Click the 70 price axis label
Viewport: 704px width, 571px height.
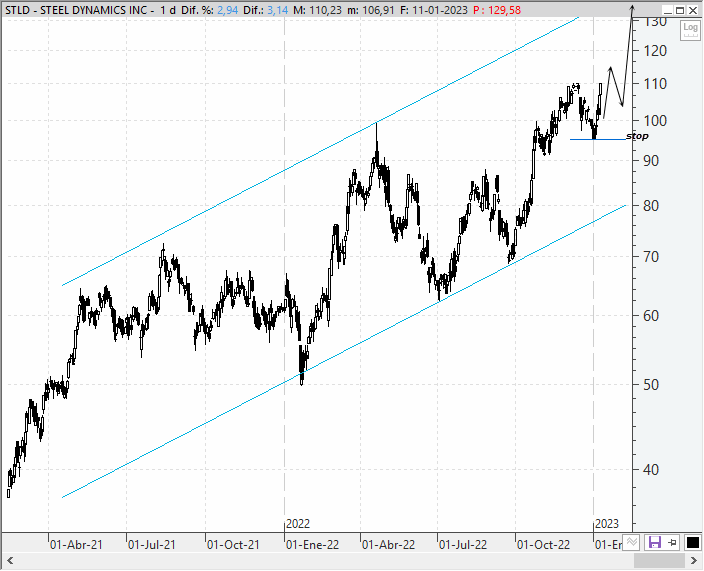(651, 257)
